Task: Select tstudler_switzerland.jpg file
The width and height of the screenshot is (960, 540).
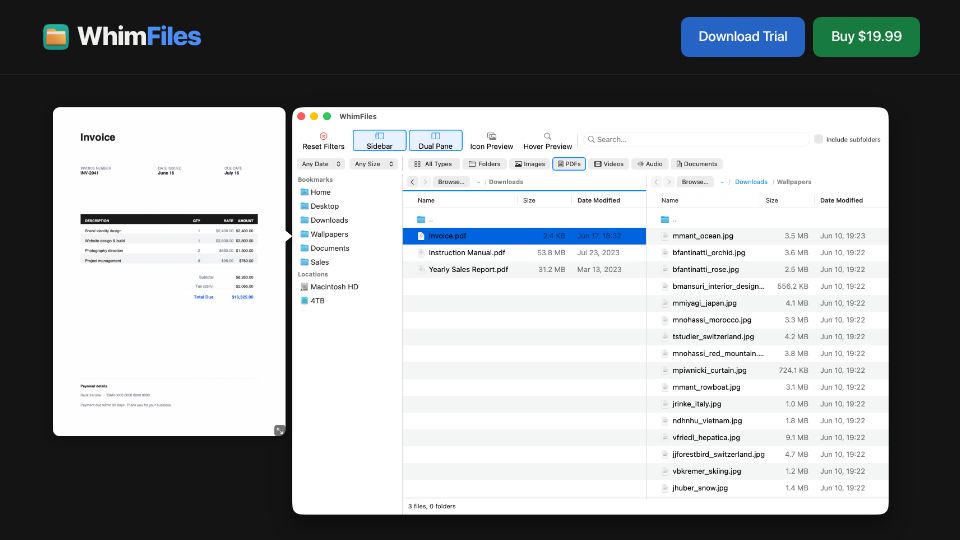Action: (x=768, y=337)
